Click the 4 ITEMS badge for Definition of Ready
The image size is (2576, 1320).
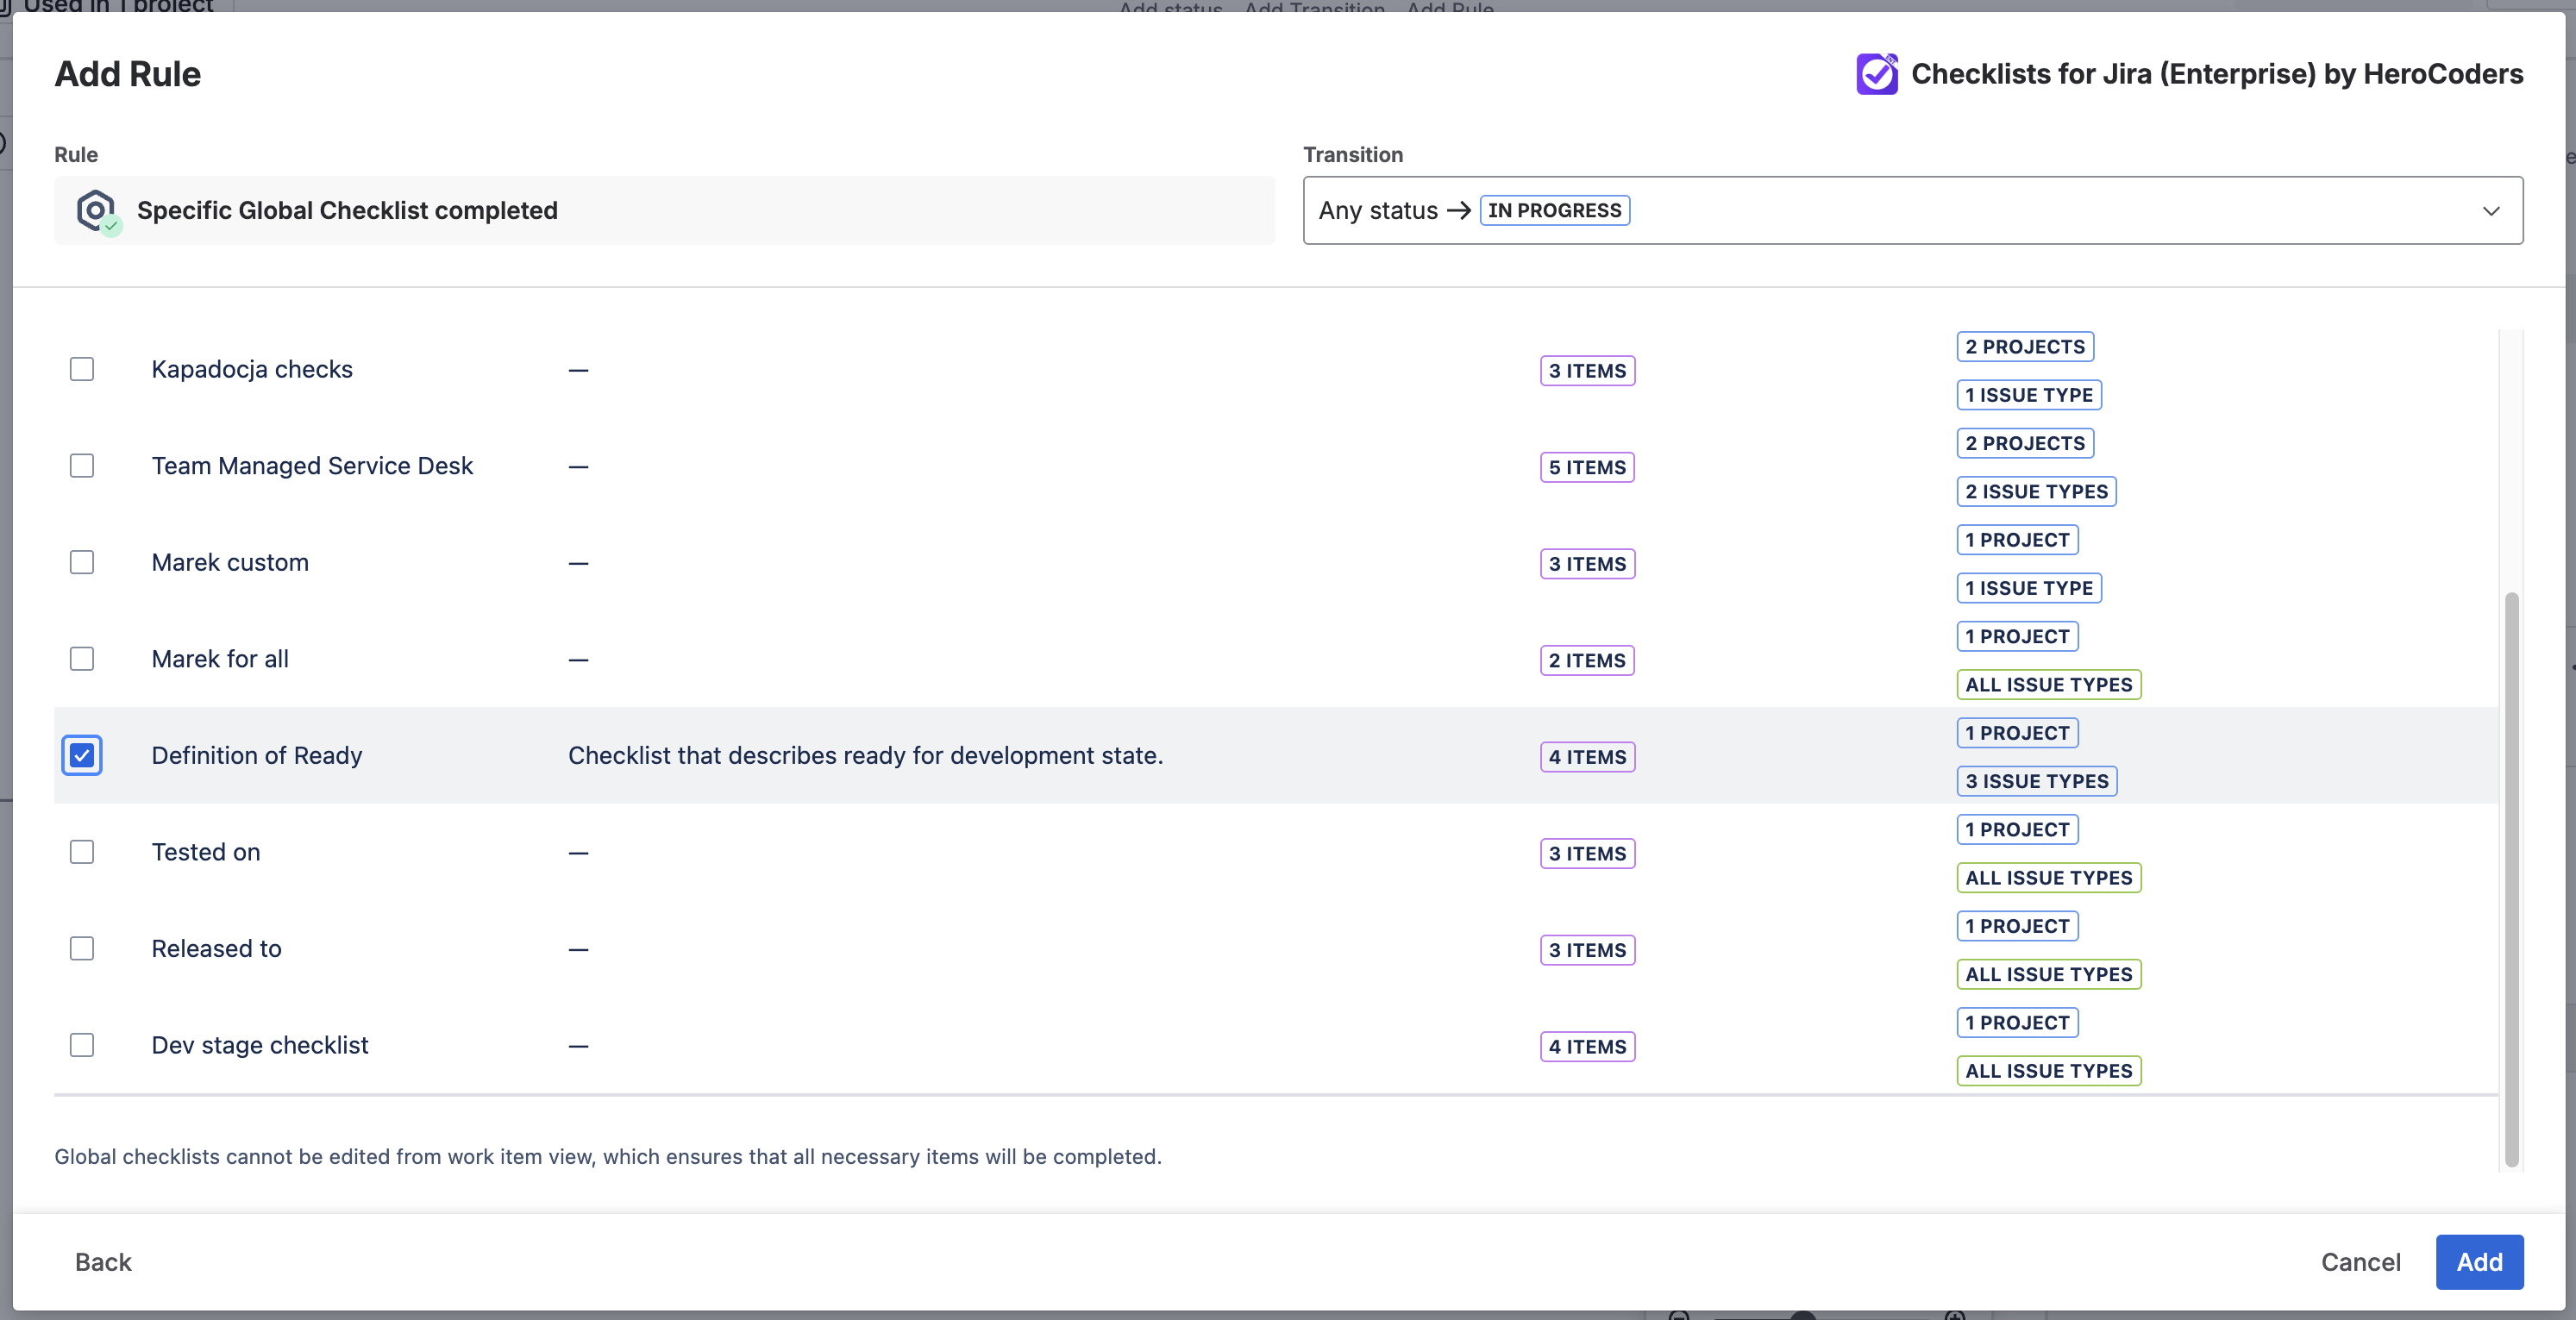1587,757
